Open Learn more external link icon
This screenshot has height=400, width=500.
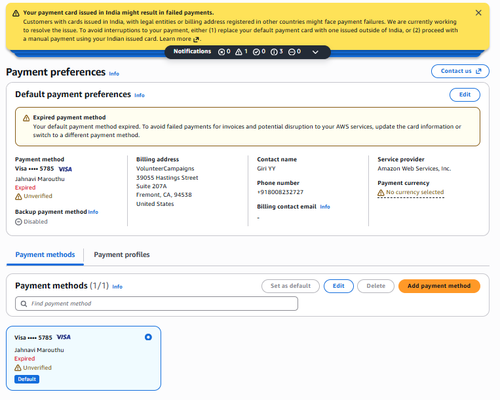click(196, 39)
